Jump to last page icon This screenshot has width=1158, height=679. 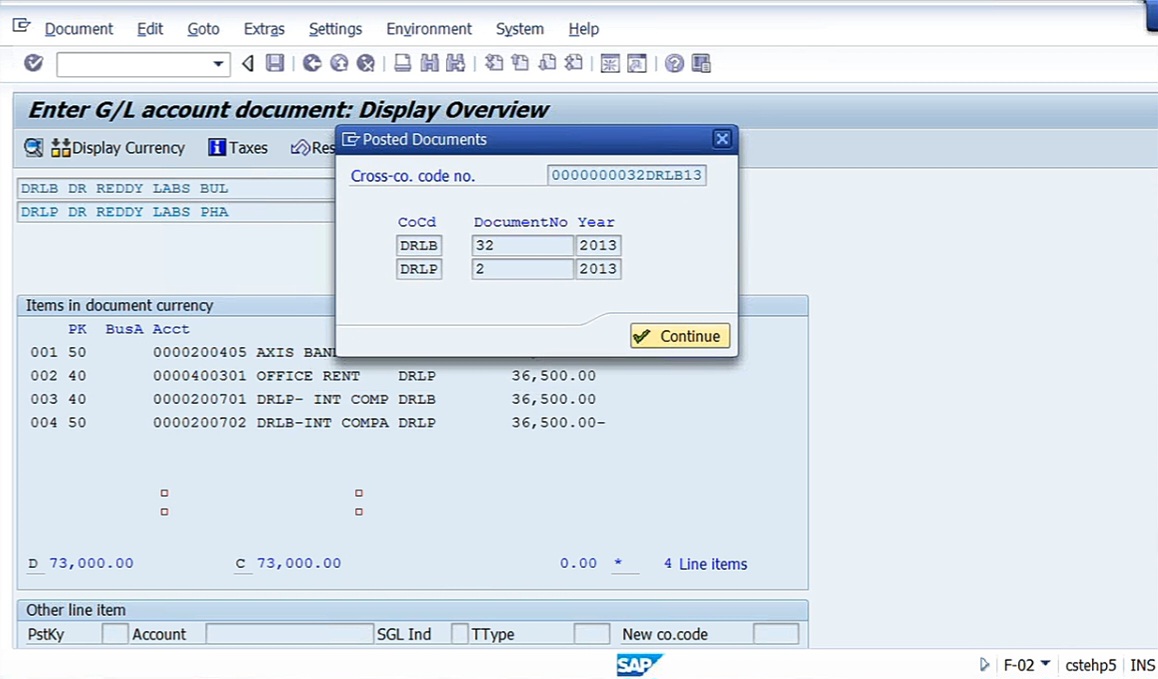click(573, 64)
